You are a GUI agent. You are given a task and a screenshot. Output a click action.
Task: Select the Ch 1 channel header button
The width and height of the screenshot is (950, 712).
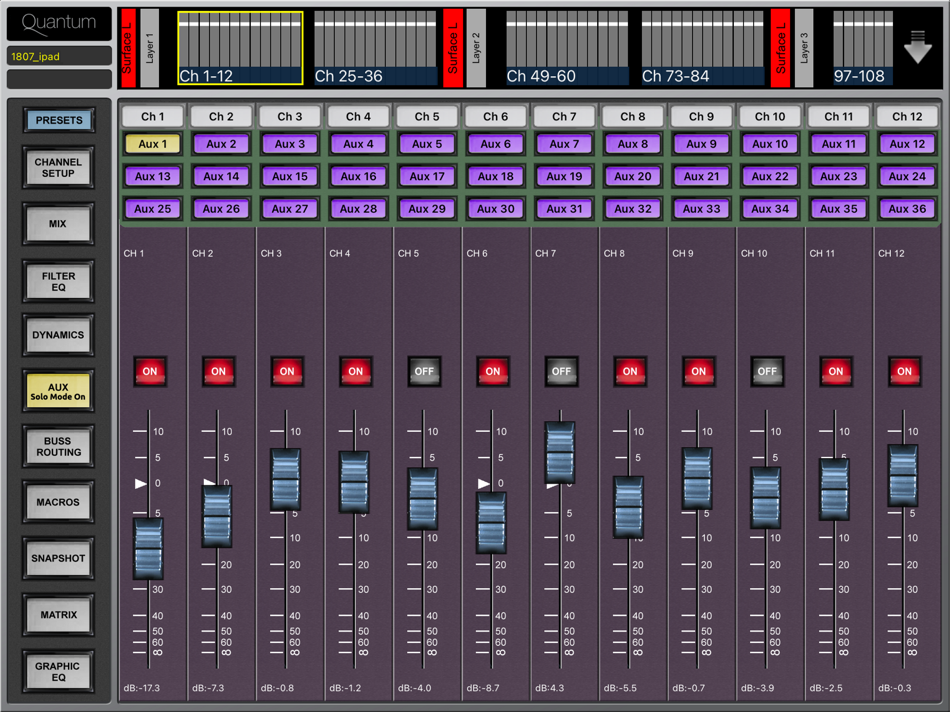click(x=153, y=116)
